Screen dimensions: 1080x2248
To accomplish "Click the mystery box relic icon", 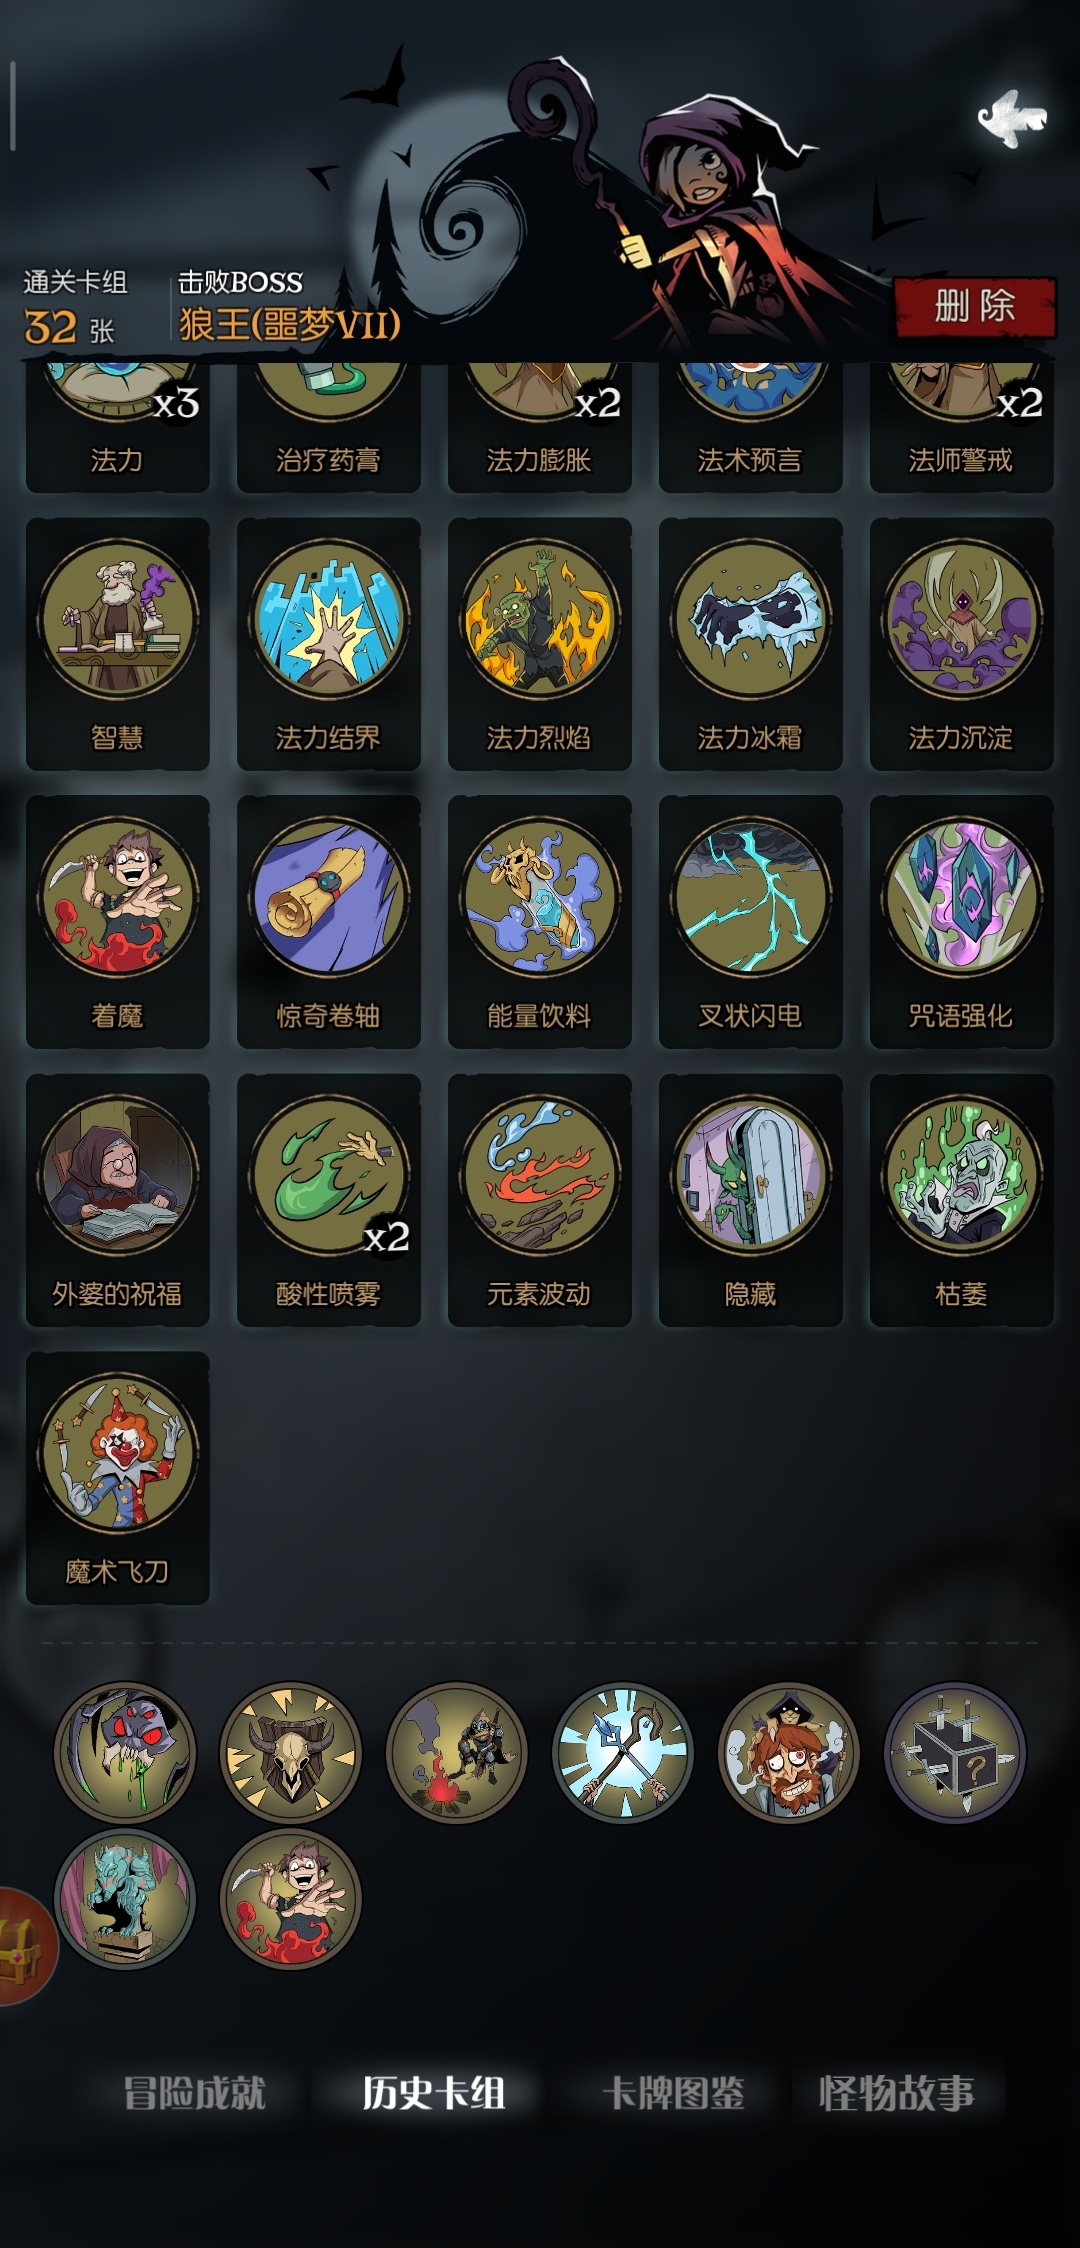I will pos(956,1752).
